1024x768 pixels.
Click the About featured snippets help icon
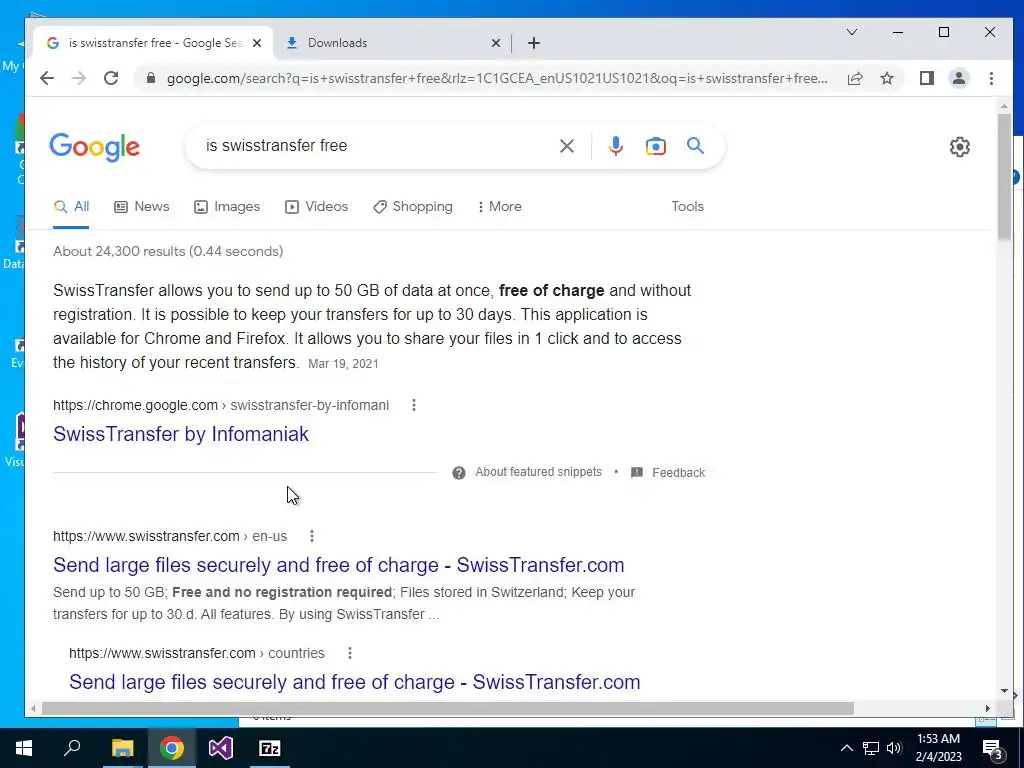click(459, 473)
